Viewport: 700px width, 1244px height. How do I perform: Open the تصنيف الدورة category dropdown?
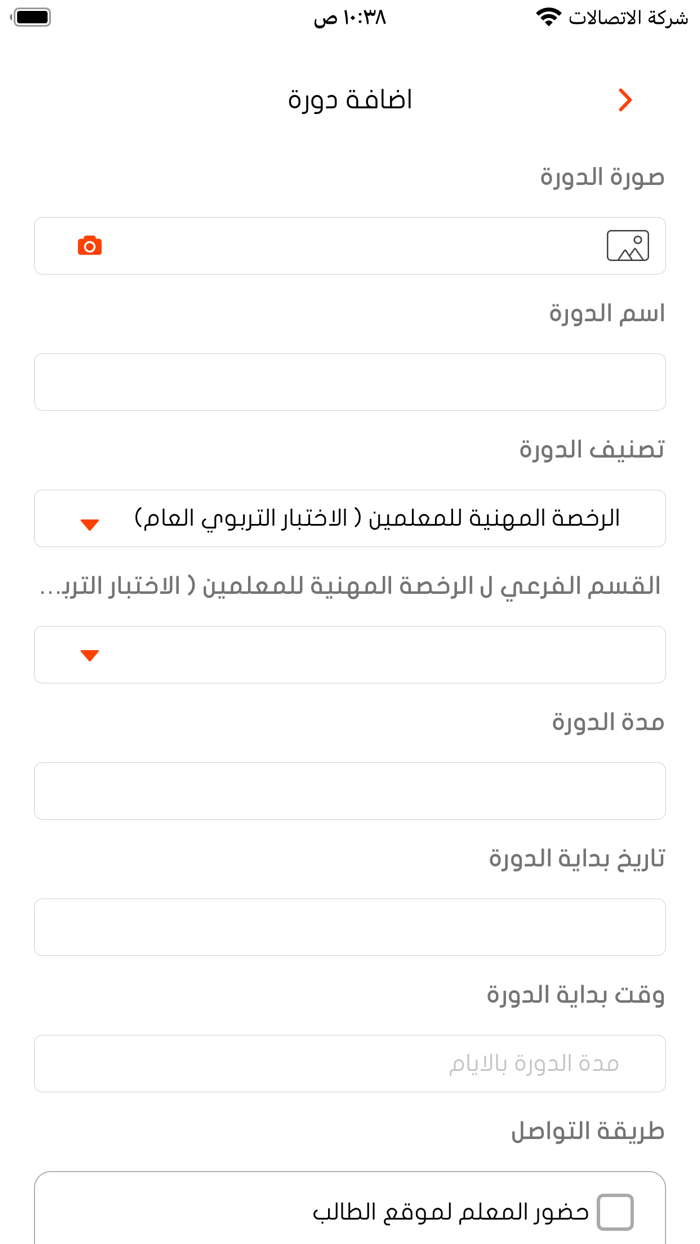[350, 518]
